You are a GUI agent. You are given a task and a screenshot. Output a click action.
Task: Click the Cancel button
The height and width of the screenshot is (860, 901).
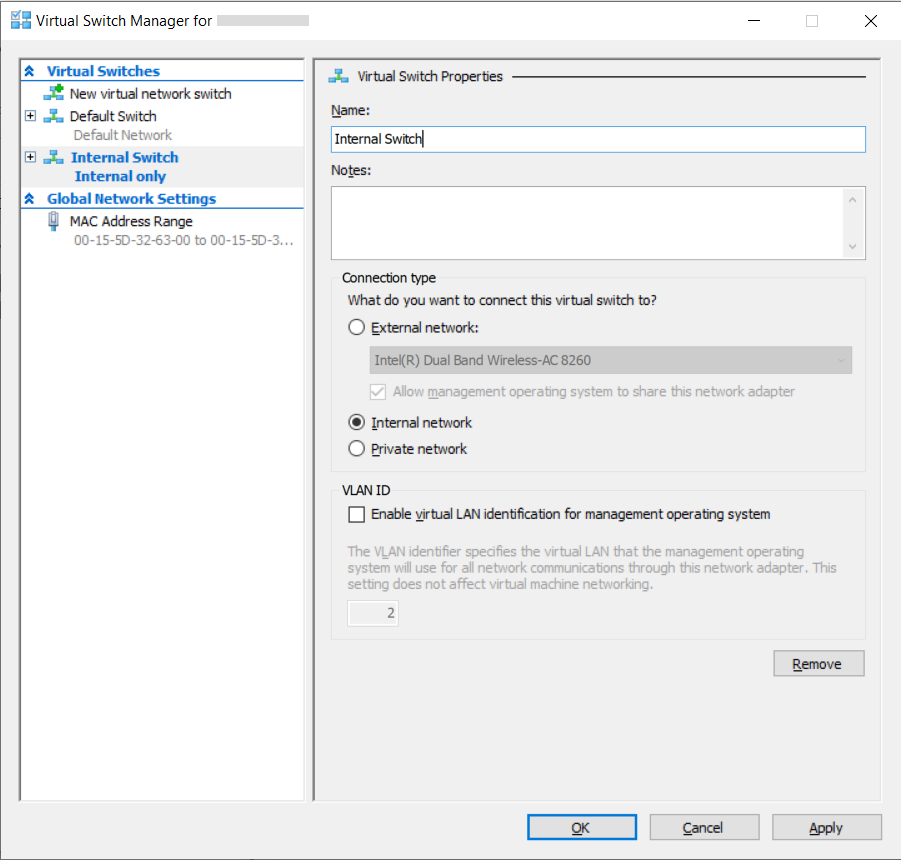pyautogui.click(x=704, y=827)
